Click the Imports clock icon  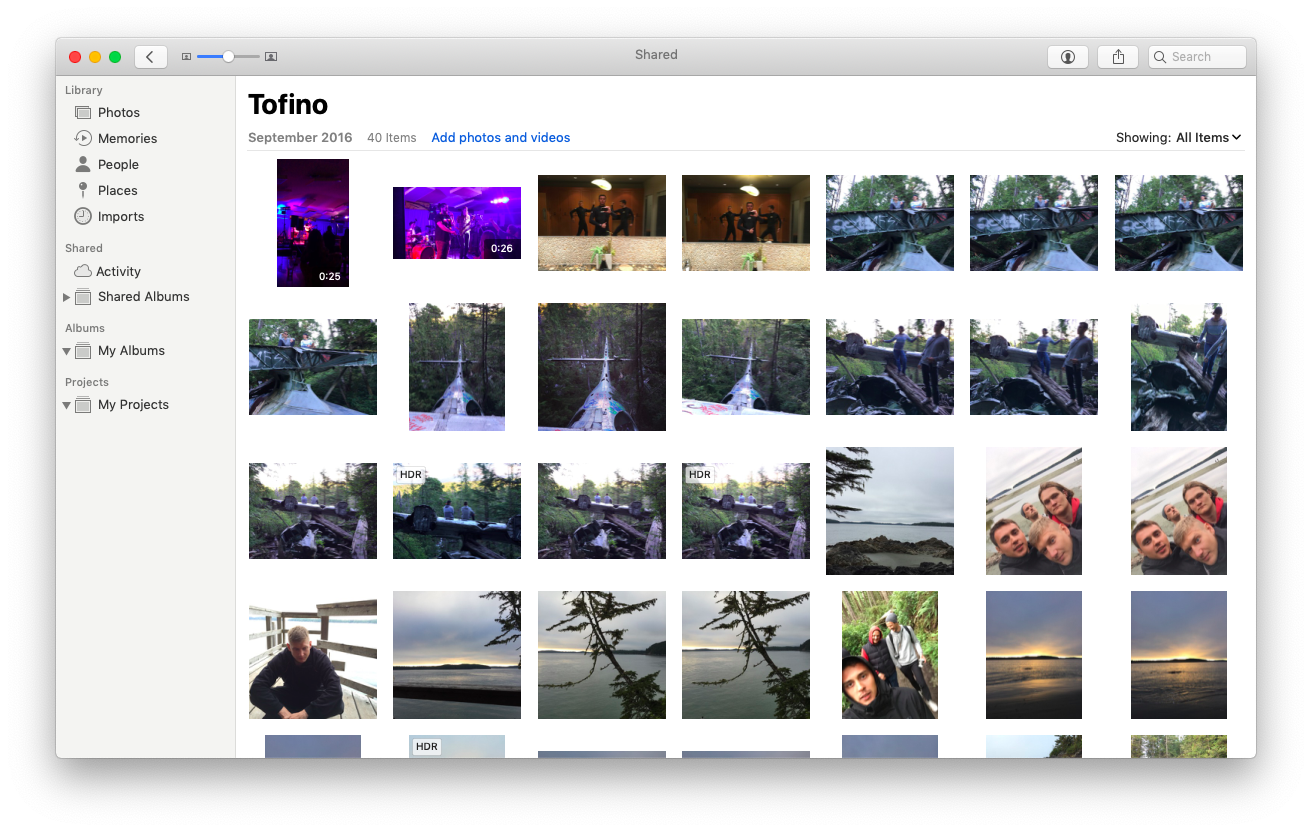point(83,216)
